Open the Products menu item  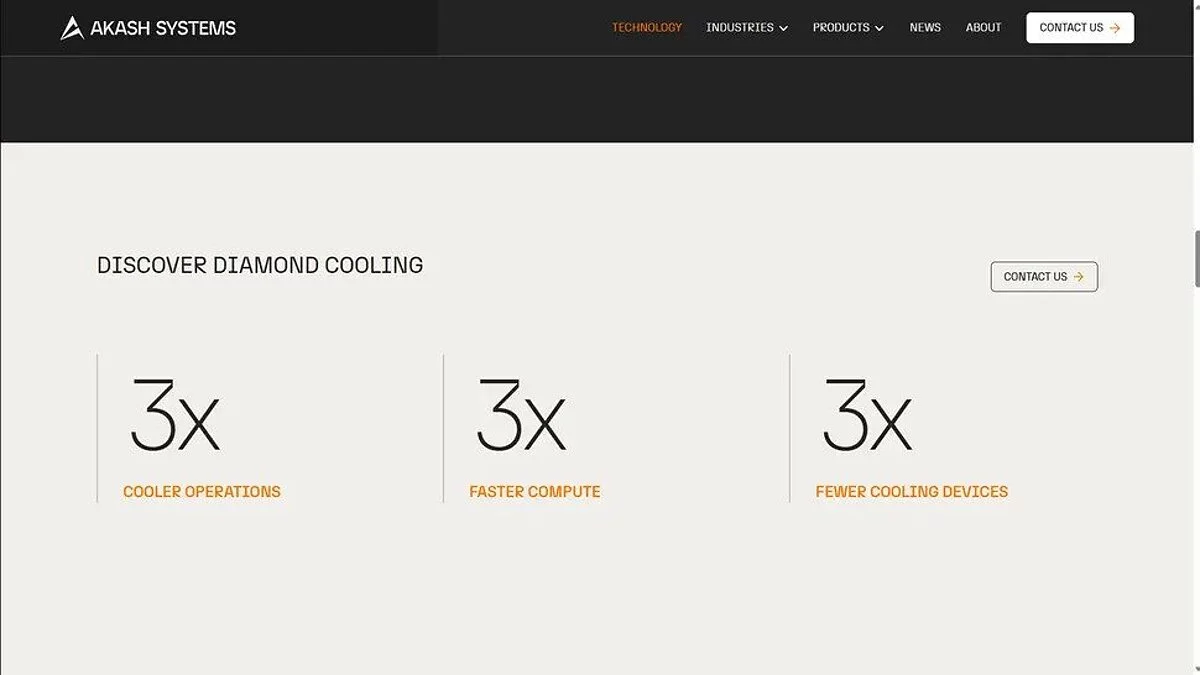click(x=841, y=28)
